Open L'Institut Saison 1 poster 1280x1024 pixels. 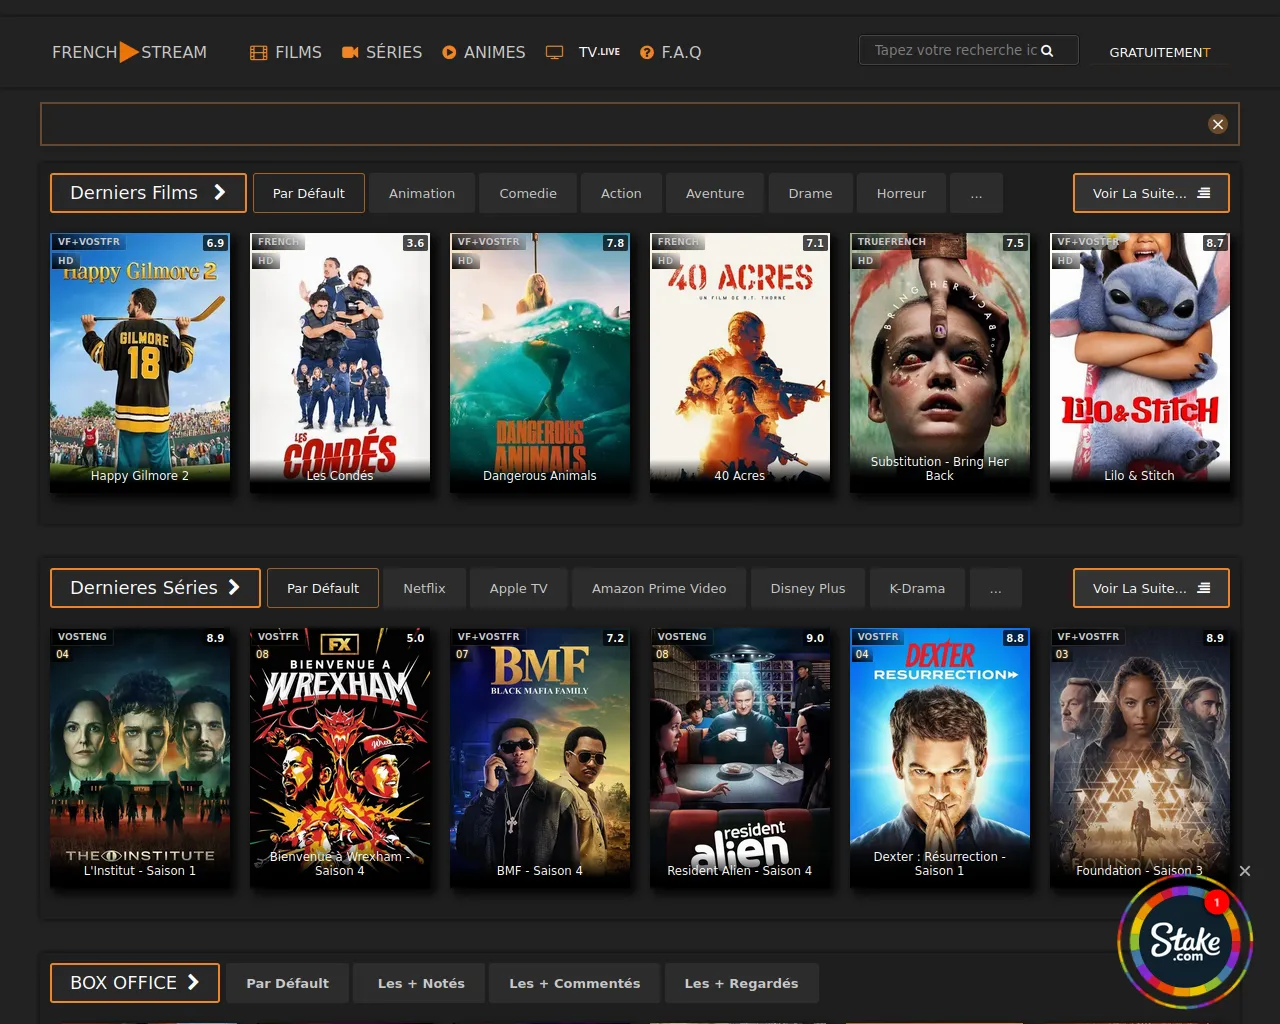coord(140,758)
